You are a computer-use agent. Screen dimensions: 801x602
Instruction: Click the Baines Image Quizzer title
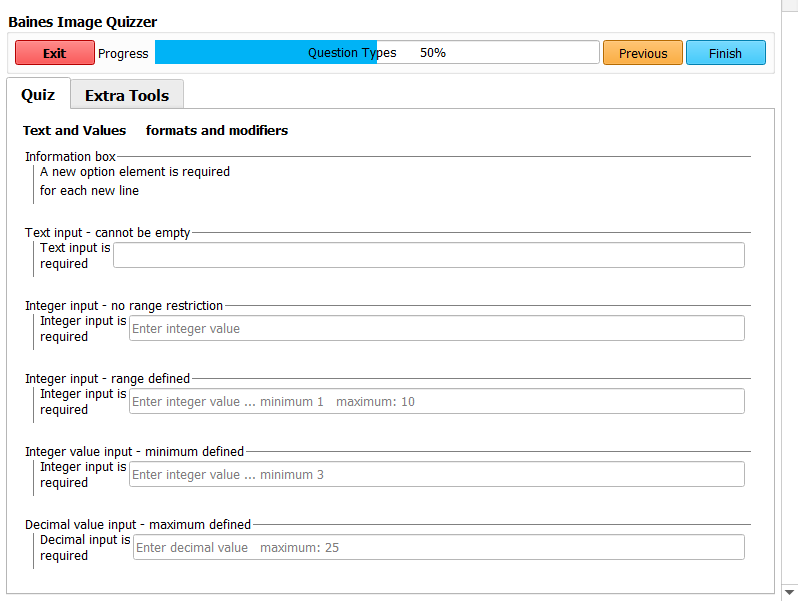tap(82, 22)
